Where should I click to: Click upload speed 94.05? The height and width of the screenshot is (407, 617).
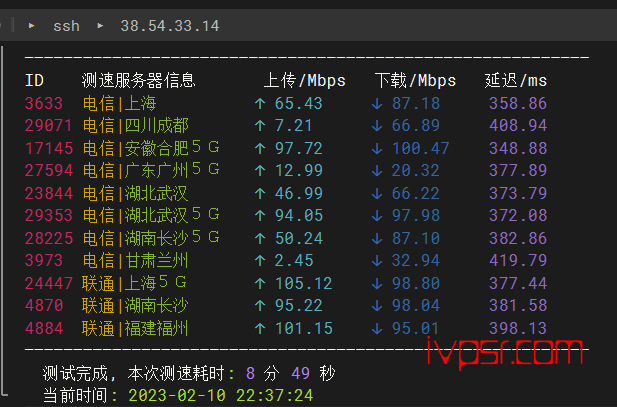point(298,215)
